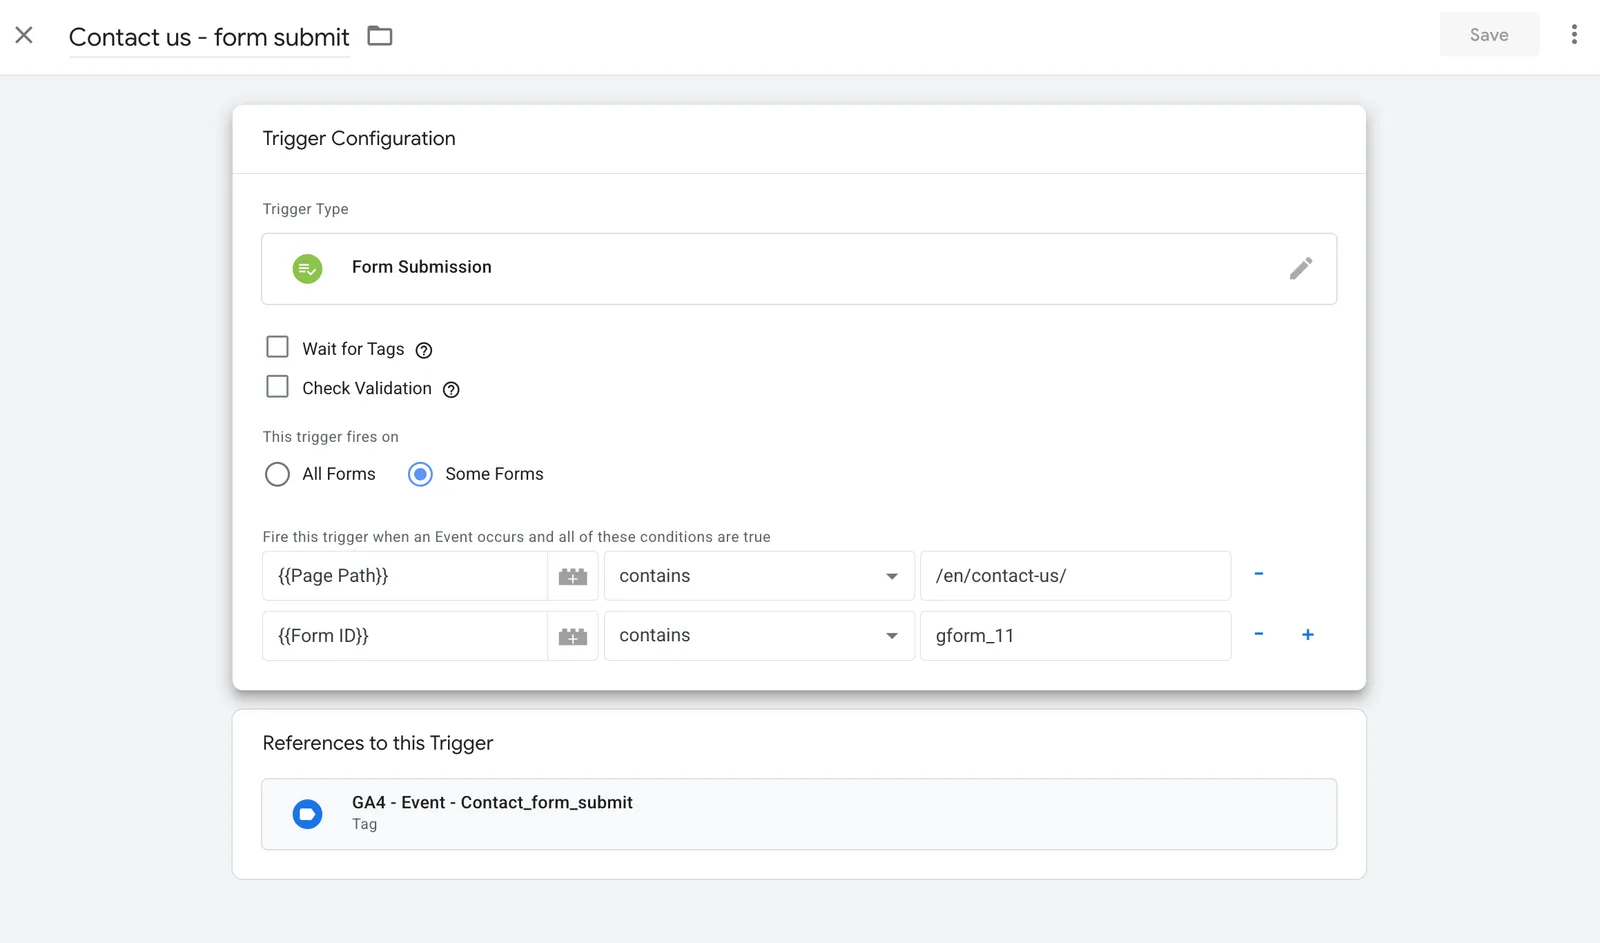Click the 'This trigger fires on' label
The width and height of the screenshot is (1600, 943).
(x=331, y=437)
